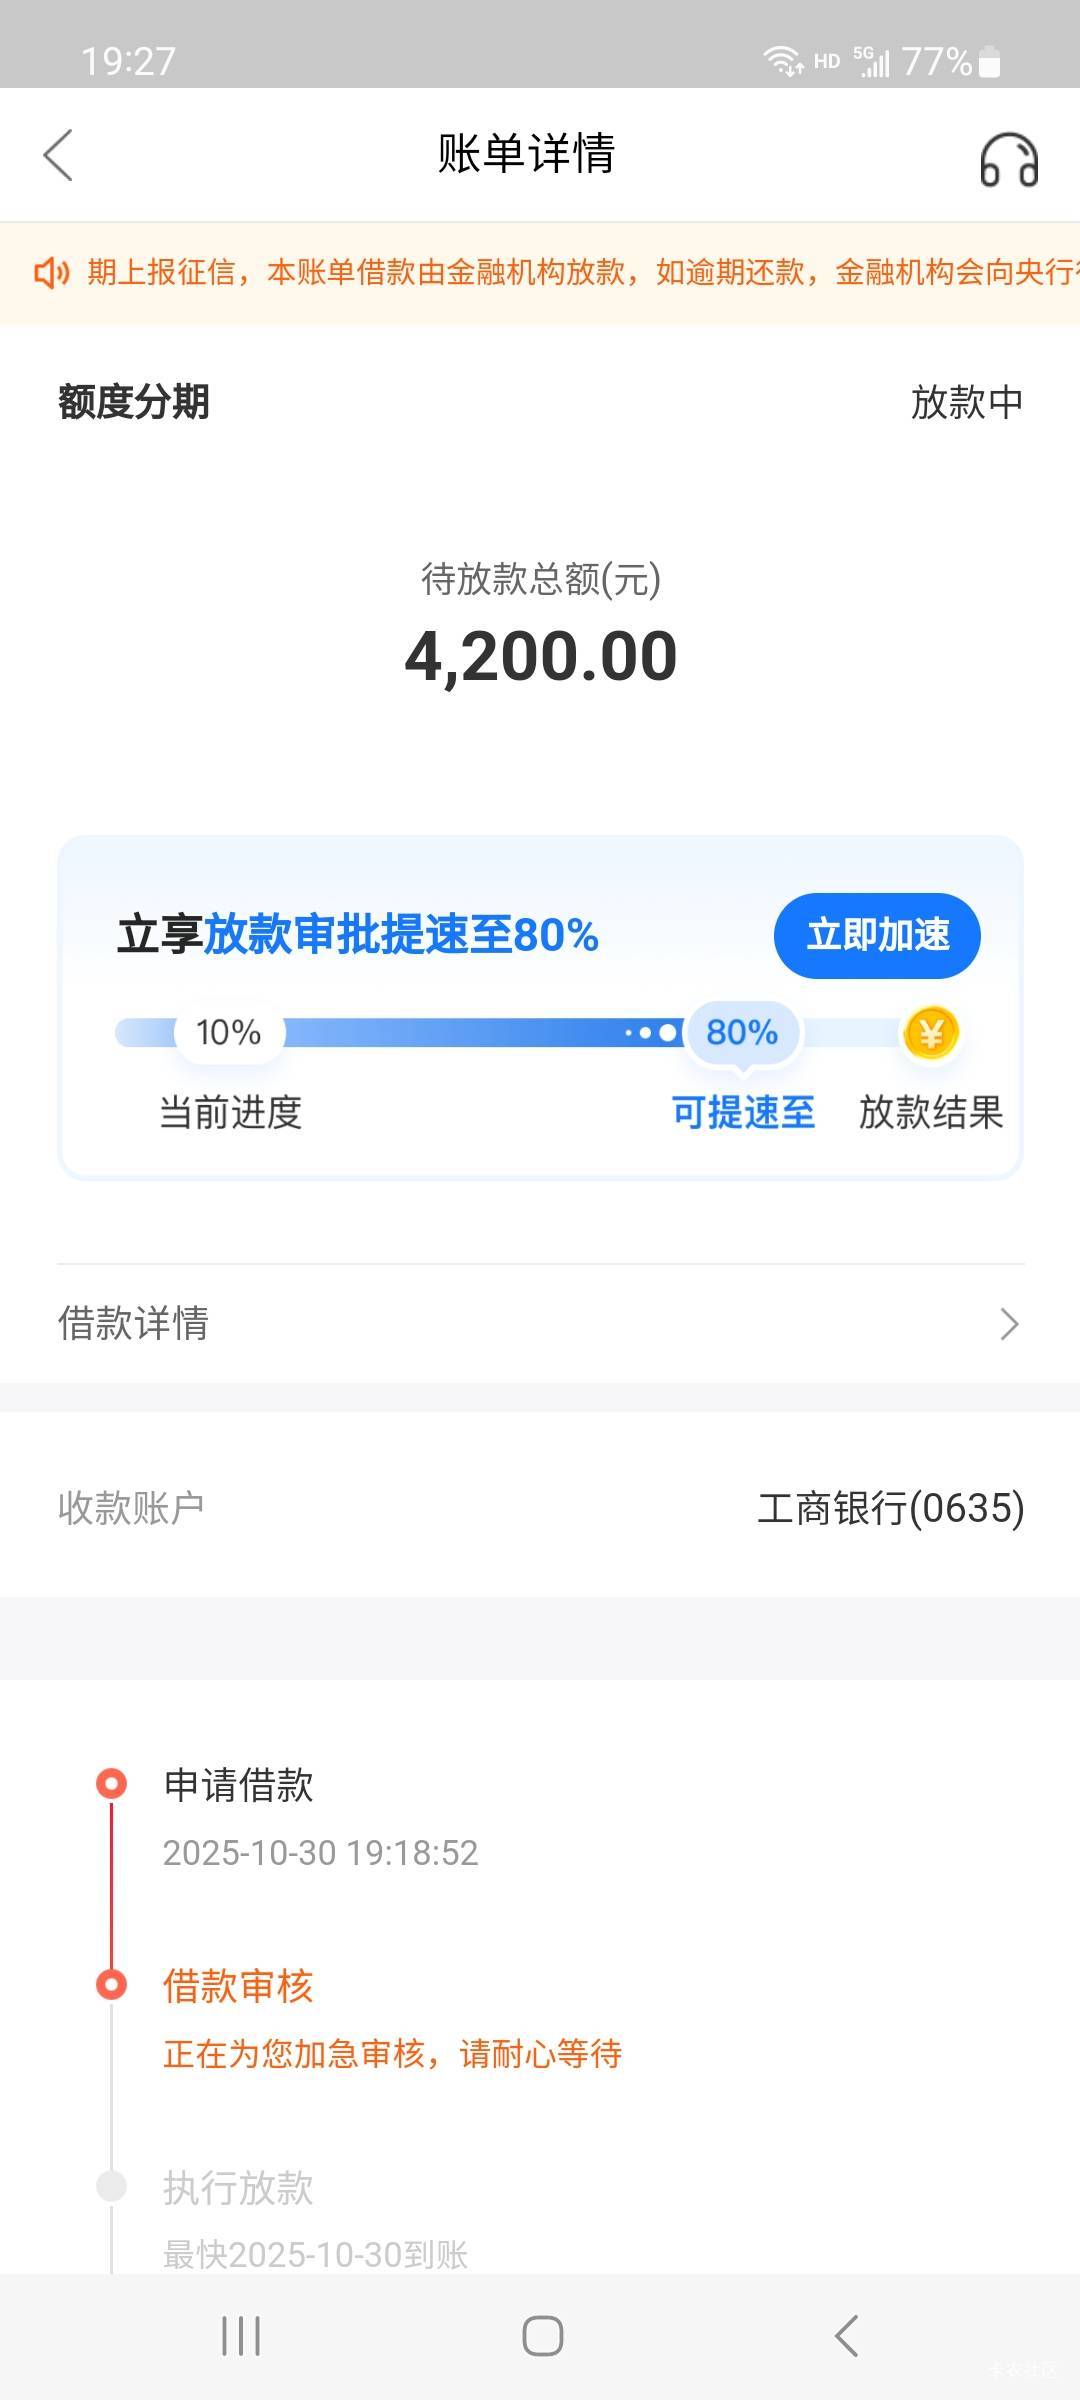This screenshot has width=1080, height=2400.
Task: Tap the 借款审核 timeline dot
Action: click(x=111, y=1984)
